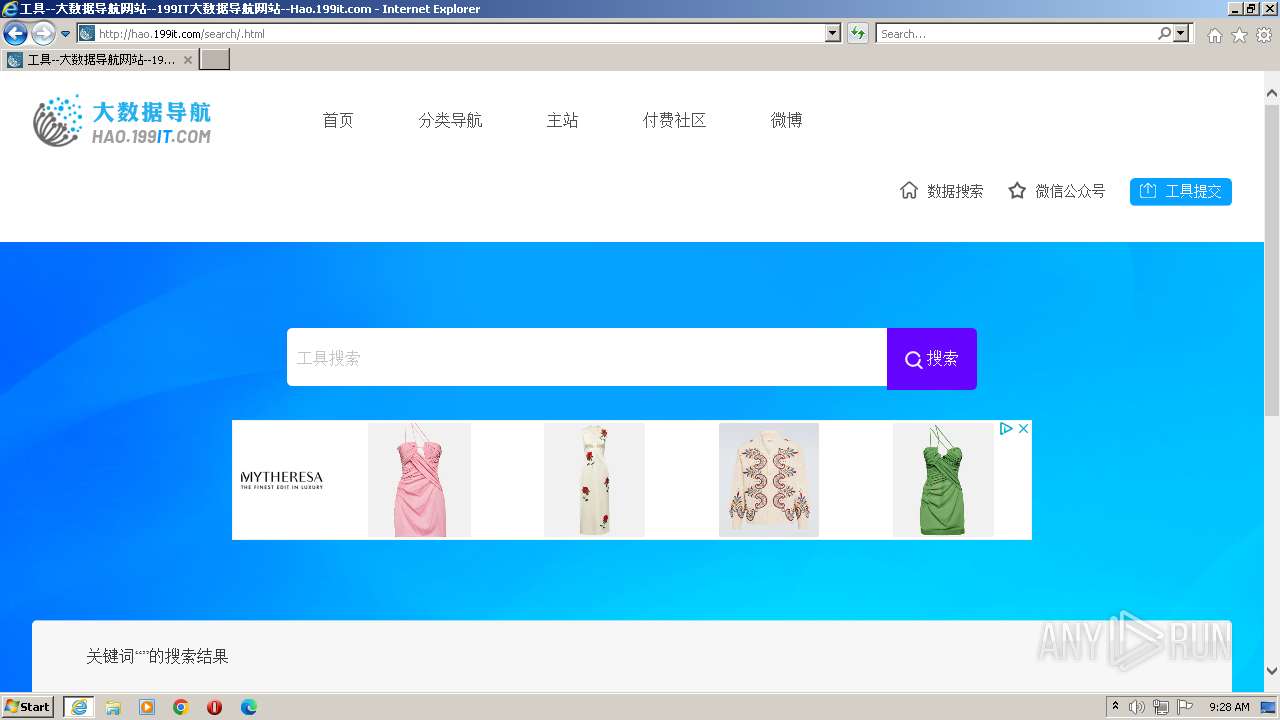Viewport: 1280px width, 720px height.
Task: Click the browser Back arrow button
Action: [15, 34]
